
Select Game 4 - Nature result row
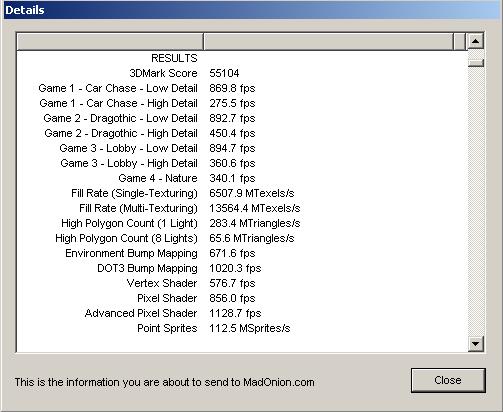click(242, 178)
